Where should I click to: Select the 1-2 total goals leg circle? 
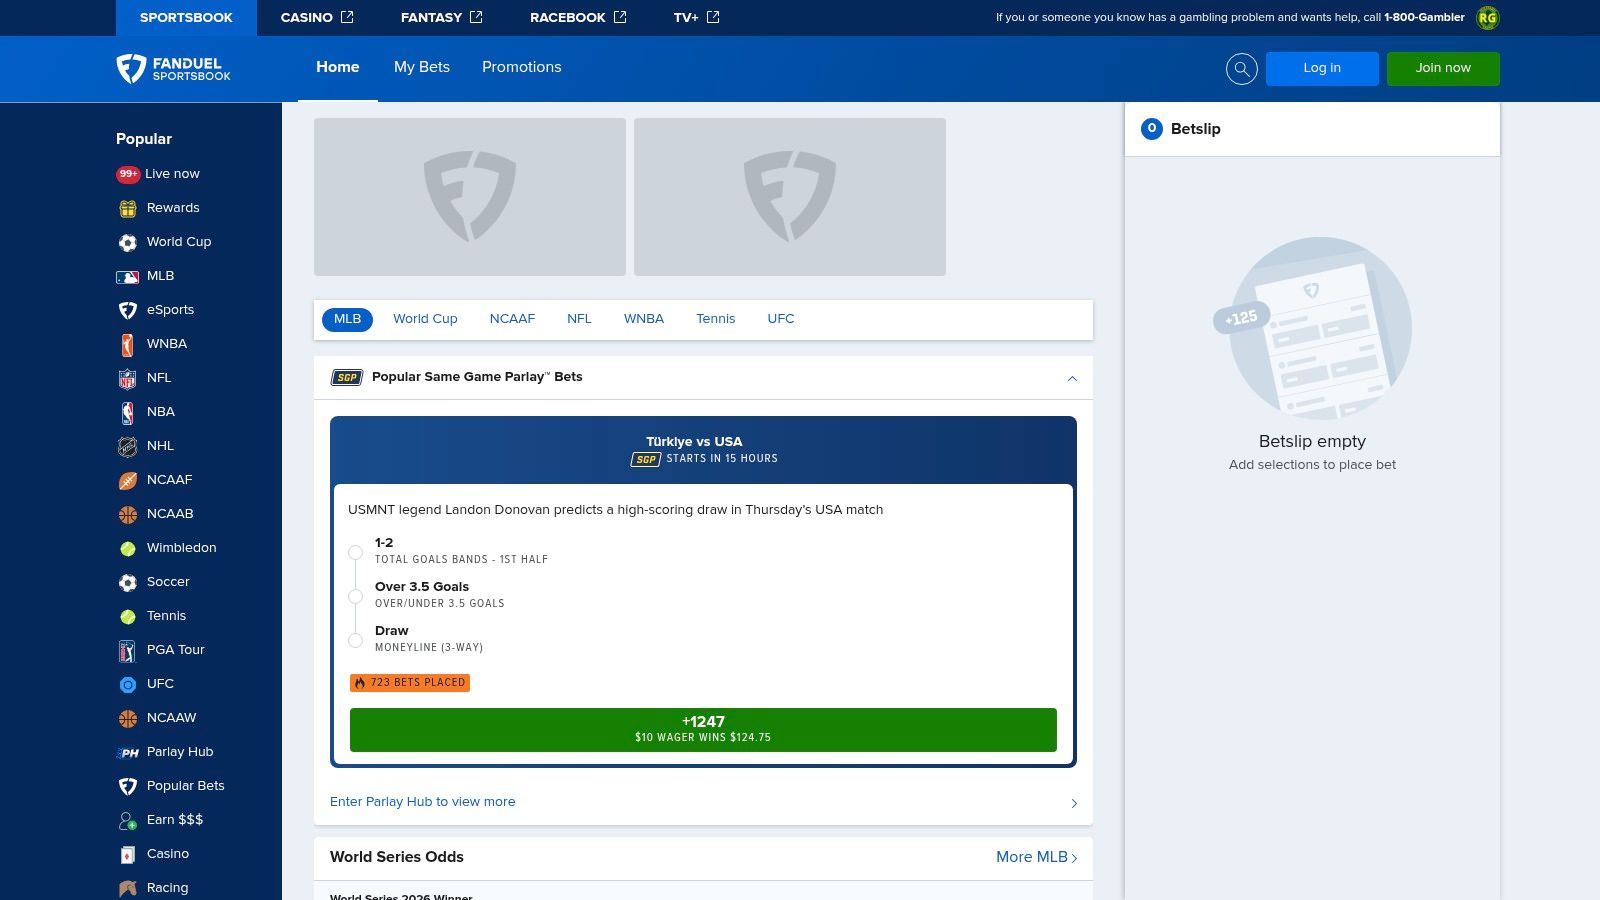[355, 552]
